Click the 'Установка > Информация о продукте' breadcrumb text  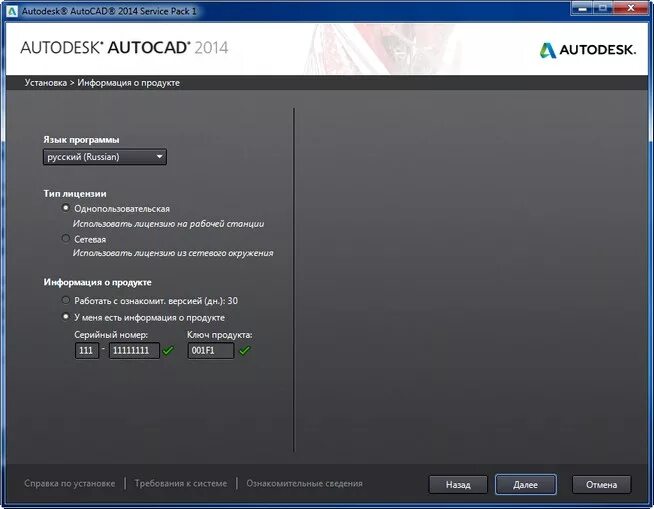coord(102,83)
